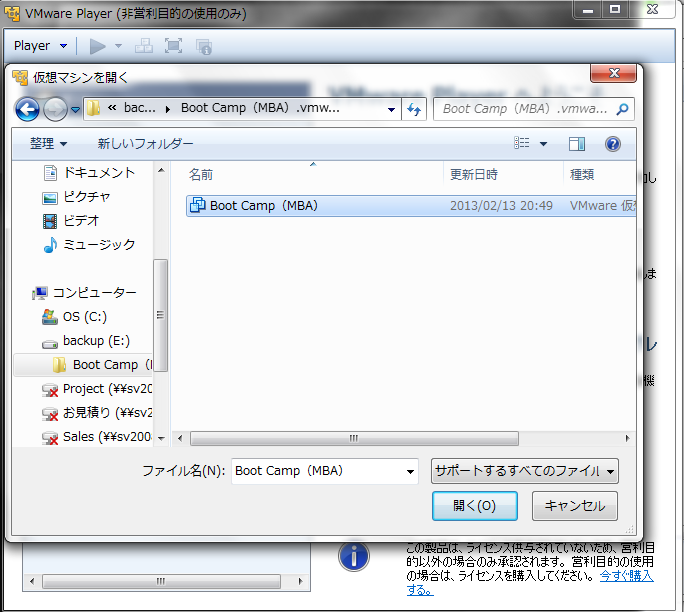Sort by the 名前 column header
Viewport: 684px width, 612px height.
coord(201,175)
